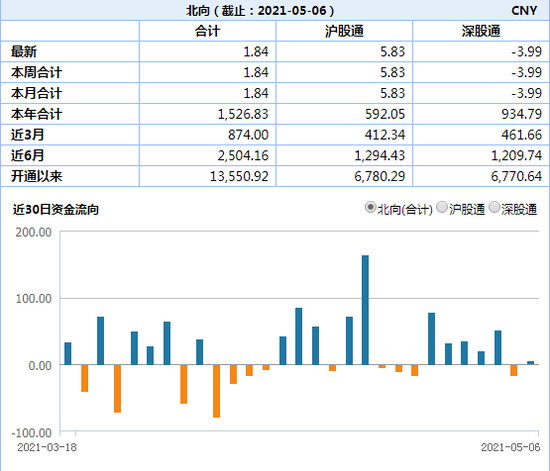Click the 2021-03-18 axis date label
The height and width of the screenshot is (471, 550).
[47, 447]
